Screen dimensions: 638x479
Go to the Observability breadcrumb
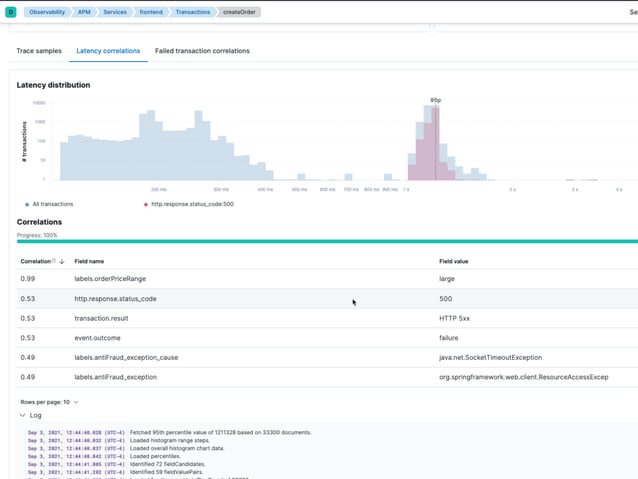pyautogui.click(x=47, y=12)
